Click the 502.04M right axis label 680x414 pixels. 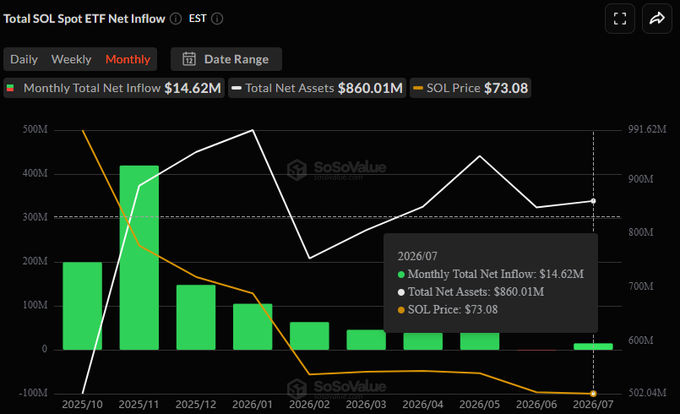[647, 393]
